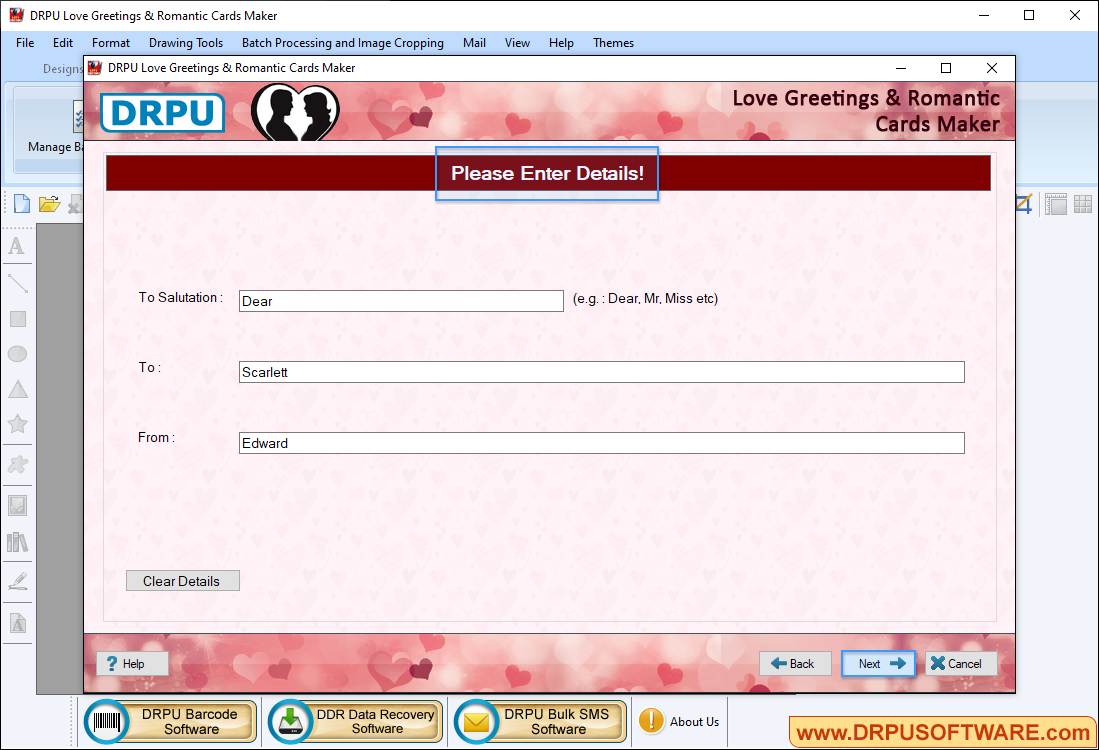
Task: Select the Text tool in left toolbar
Action: (x=17, y=246)
